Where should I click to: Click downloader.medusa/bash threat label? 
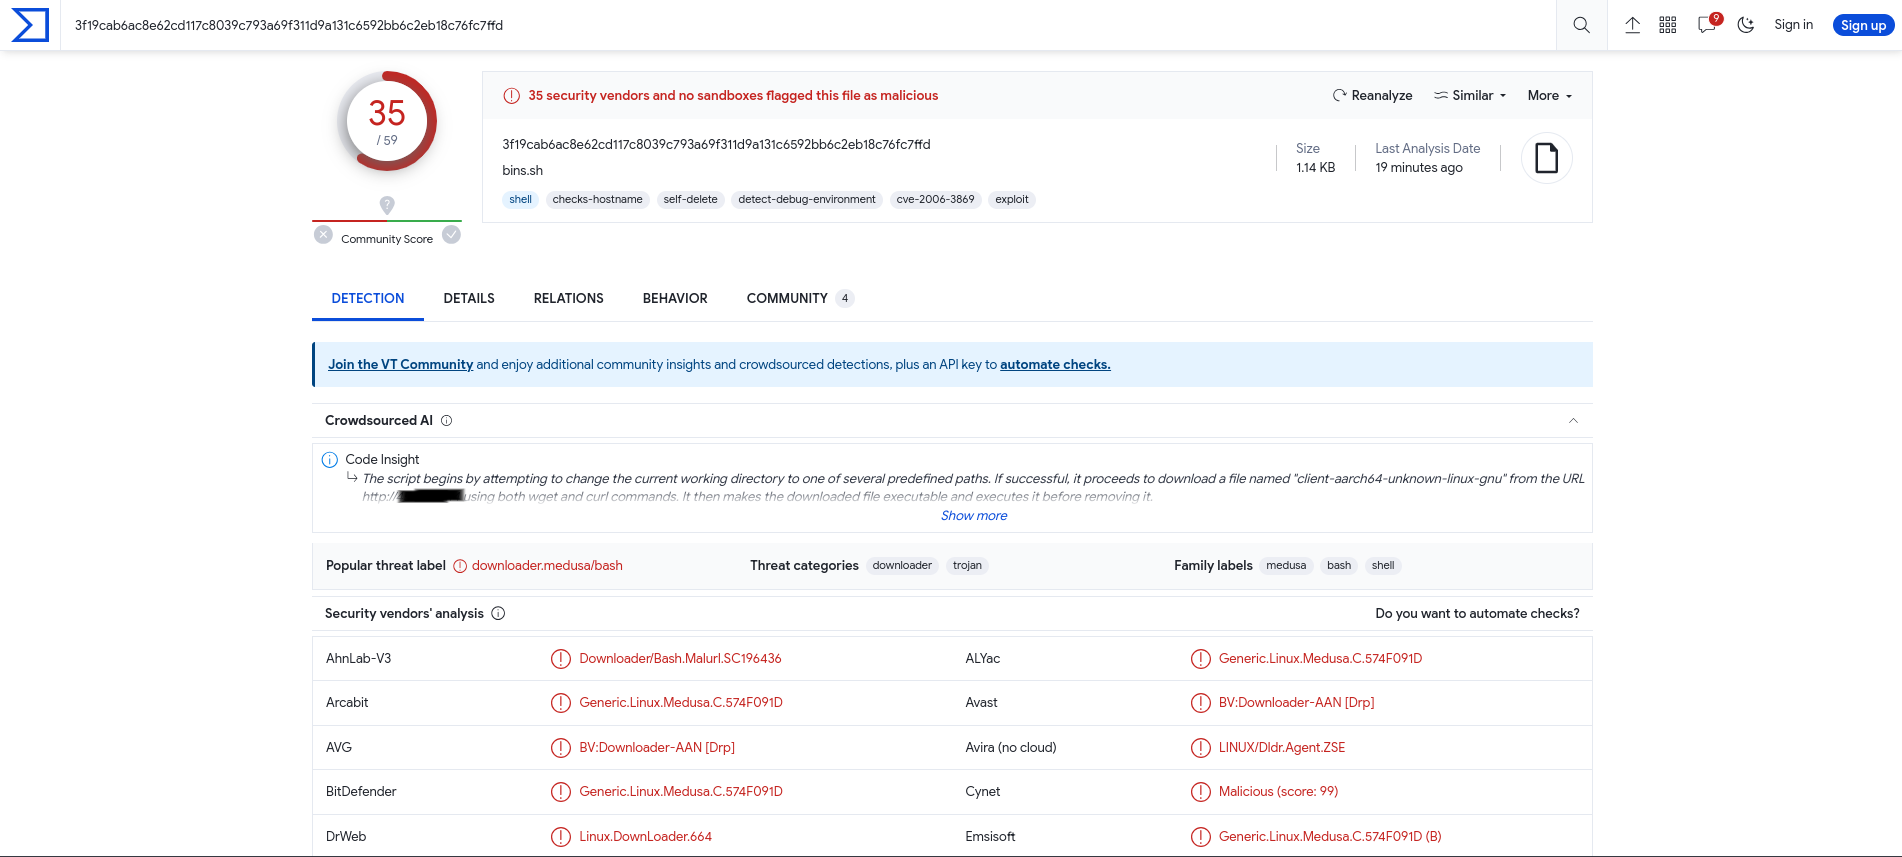pyautogui.click(x=547, y=566)
